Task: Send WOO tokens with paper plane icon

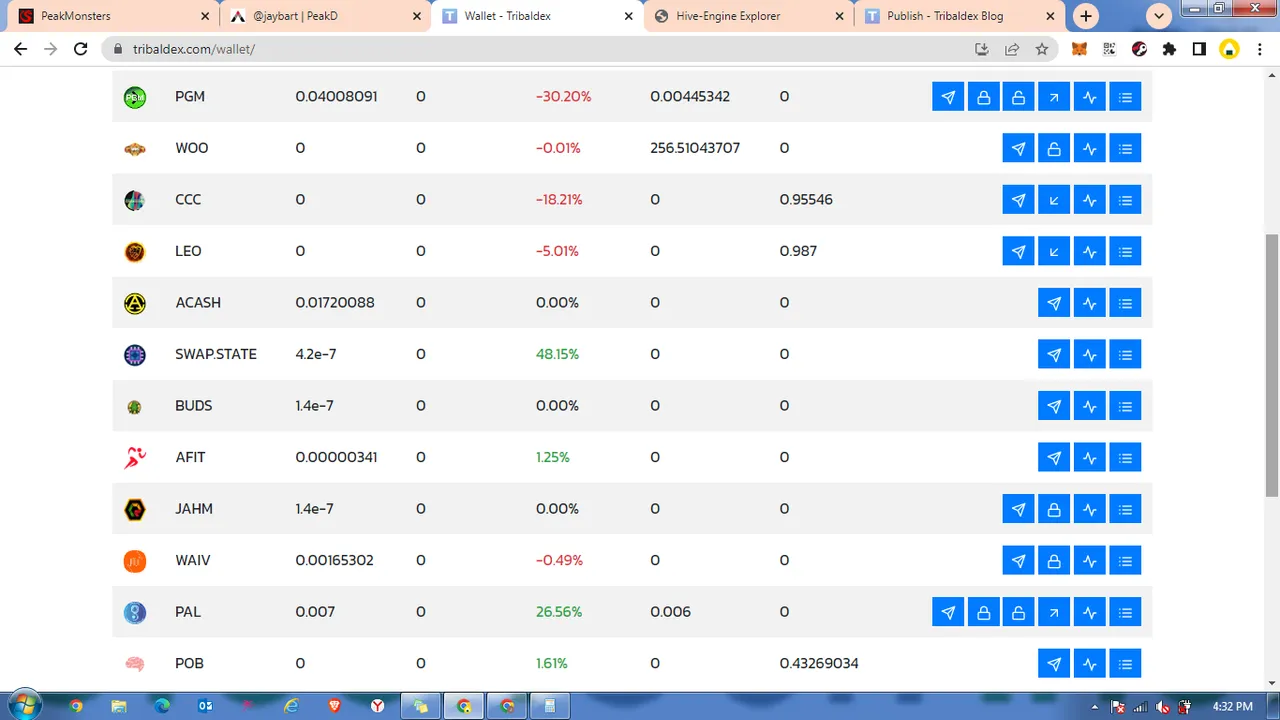Action: click(x=1019, y=148)
